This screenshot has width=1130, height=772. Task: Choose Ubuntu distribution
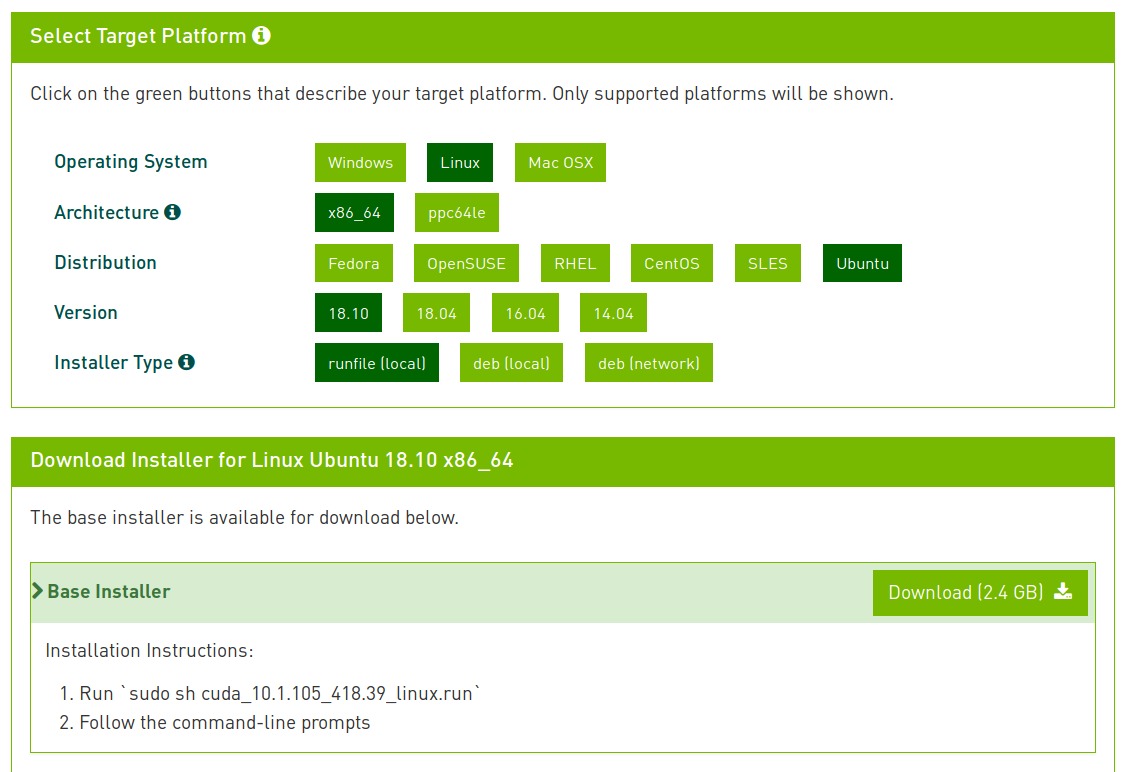click(x=862, y=263)
